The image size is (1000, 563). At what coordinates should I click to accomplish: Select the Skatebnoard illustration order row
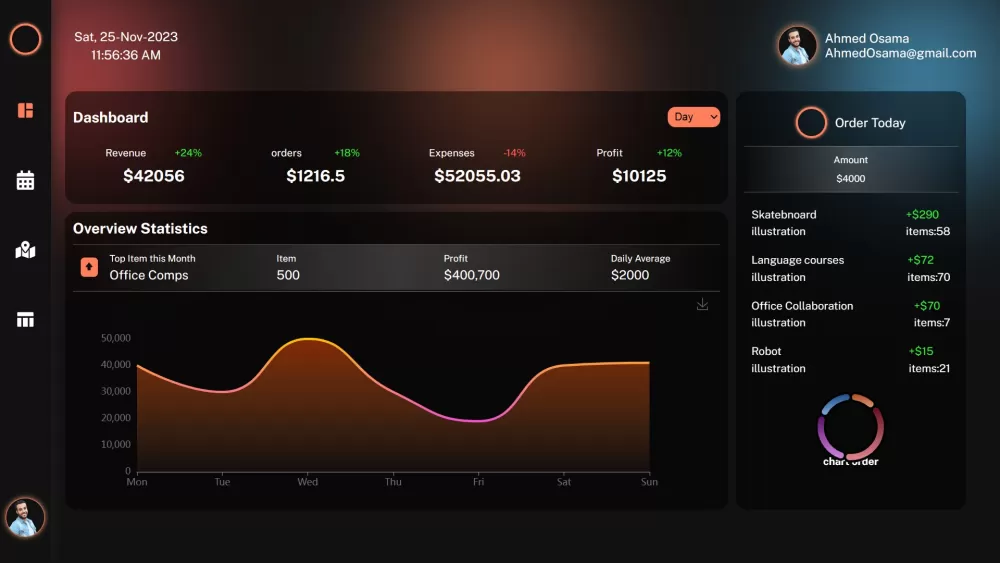pos(850,223)
